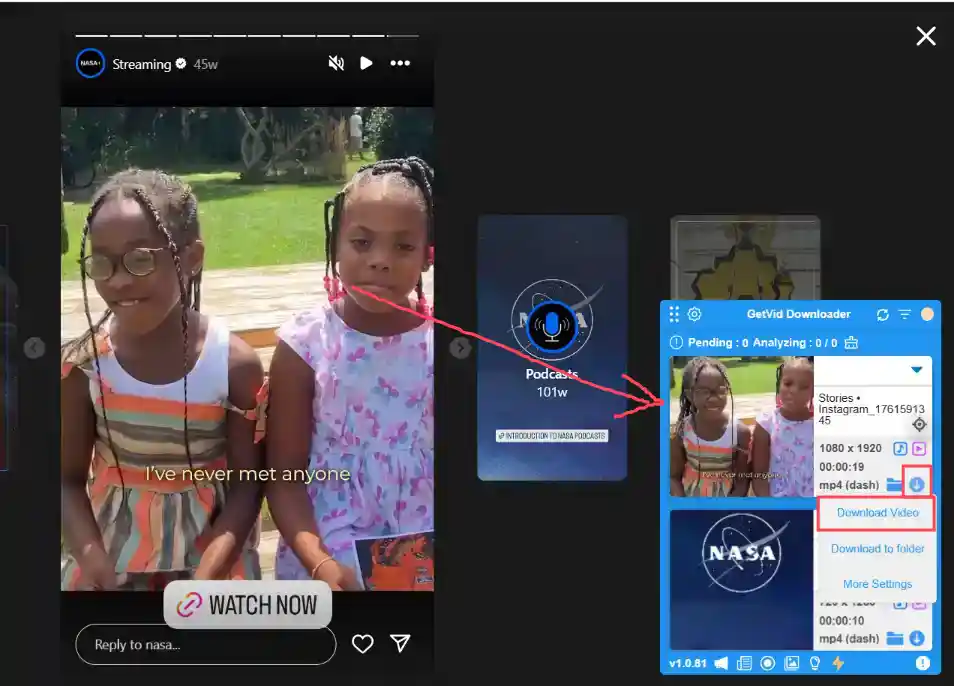Open the GetVid Downloader settings gear

(694, 313)
